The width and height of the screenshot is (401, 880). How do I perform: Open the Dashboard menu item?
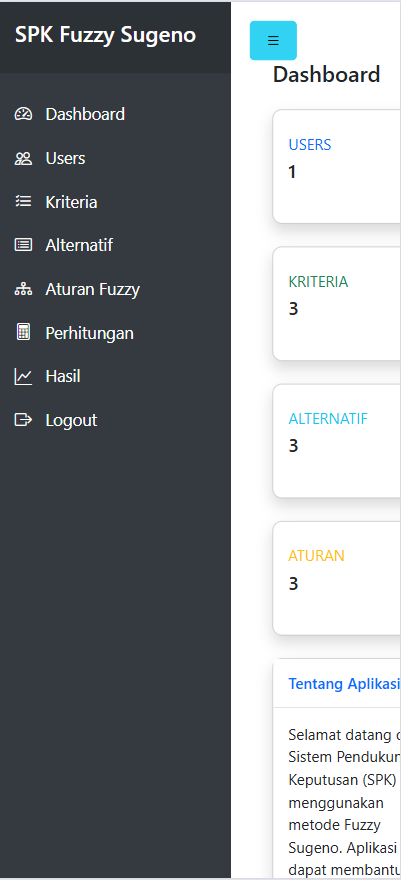click(x=116, y=114)
